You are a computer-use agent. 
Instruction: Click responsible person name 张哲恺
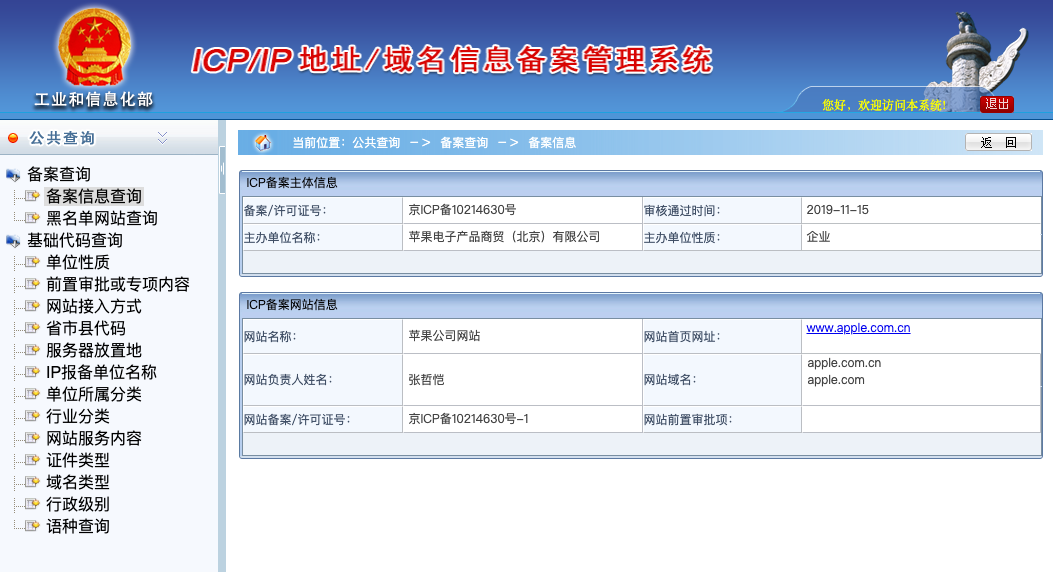426,379
